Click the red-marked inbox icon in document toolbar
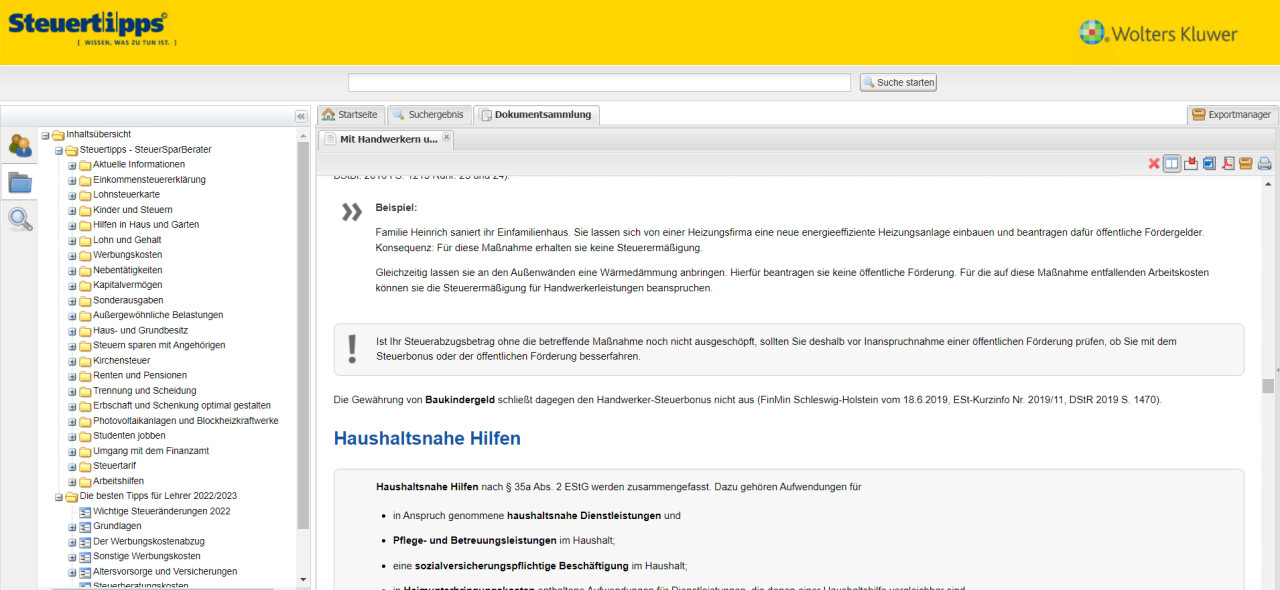Screen dimensions: 1280x590 tap(1191, 164)
